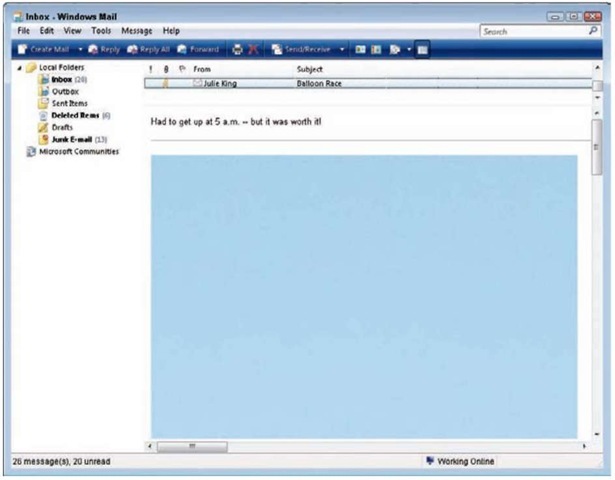Click the message count status text
Image resolution: width=615 pixels, height=480 pixels.
(62, 462)
